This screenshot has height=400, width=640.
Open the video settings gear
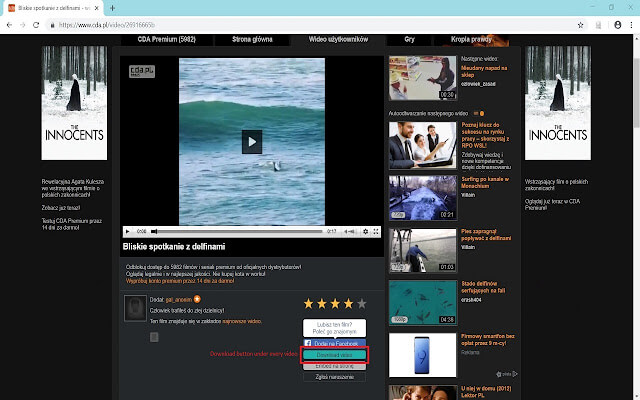[365, 231]
